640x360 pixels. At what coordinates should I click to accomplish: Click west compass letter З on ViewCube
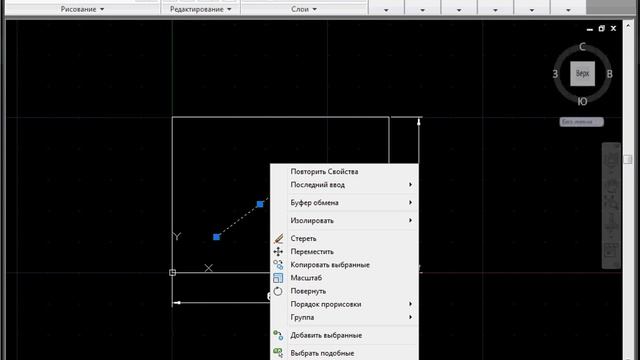(x=555, y=74)
